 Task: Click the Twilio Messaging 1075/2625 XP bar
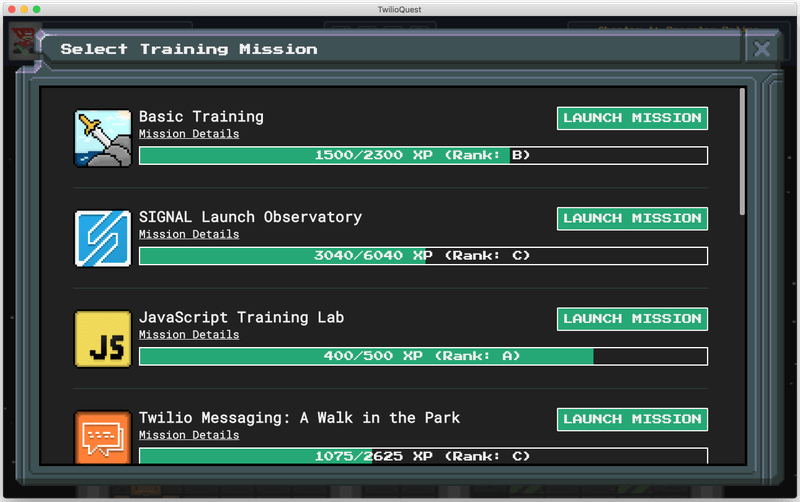(x=423, y=456)
